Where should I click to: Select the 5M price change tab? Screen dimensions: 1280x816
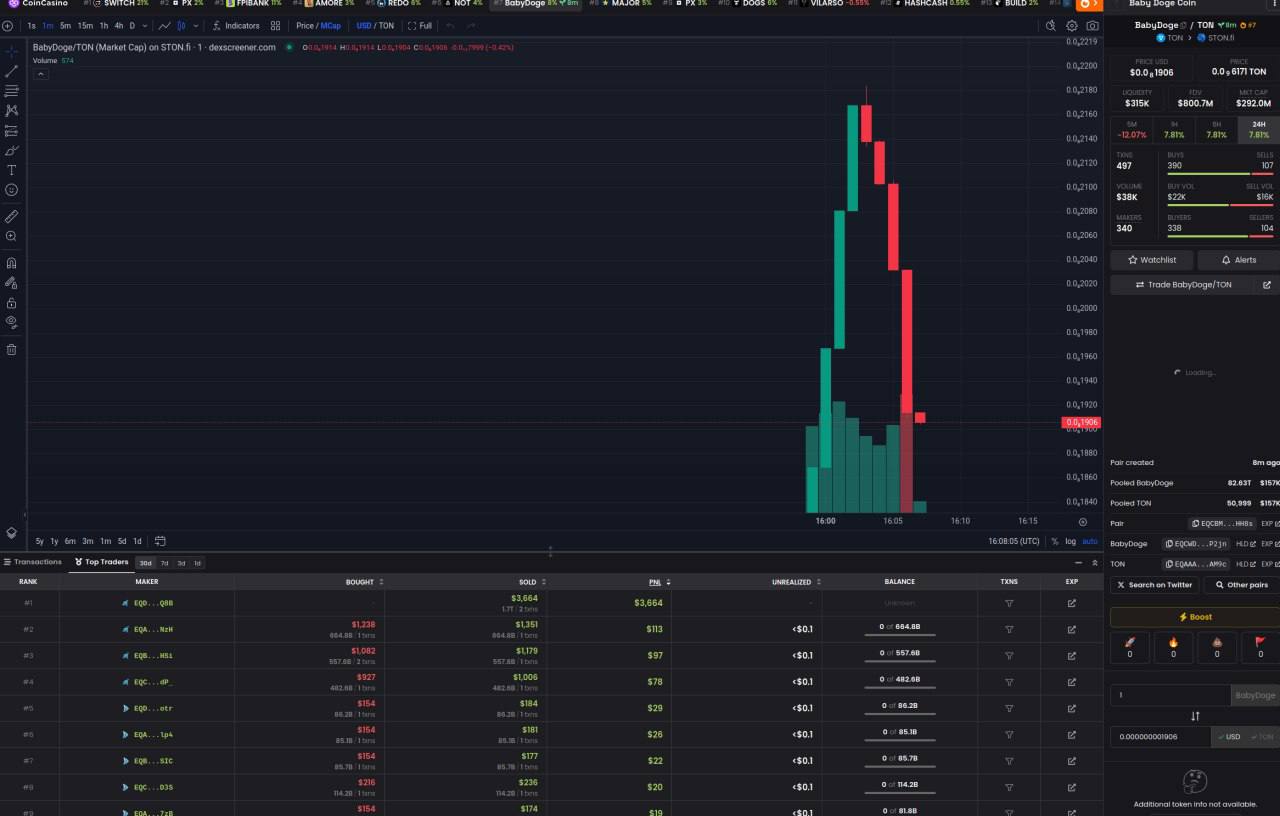[x=1132, y=130]
